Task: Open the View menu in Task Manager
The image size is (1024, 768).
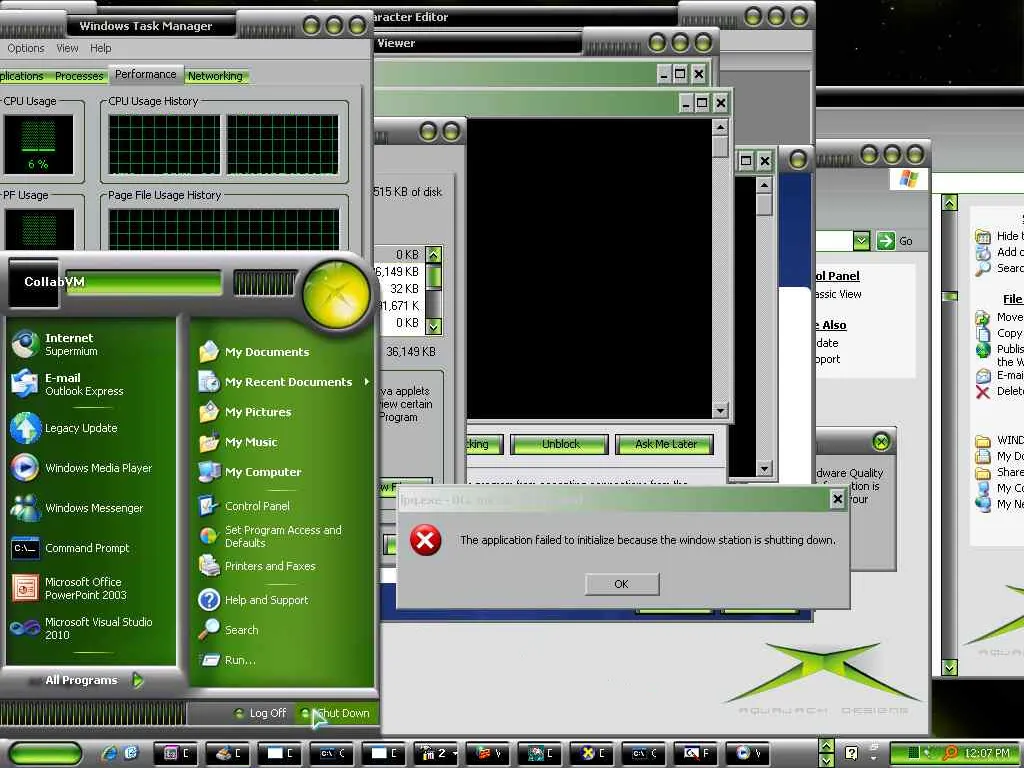Action: pyautogui.click(x=67, y=48)
